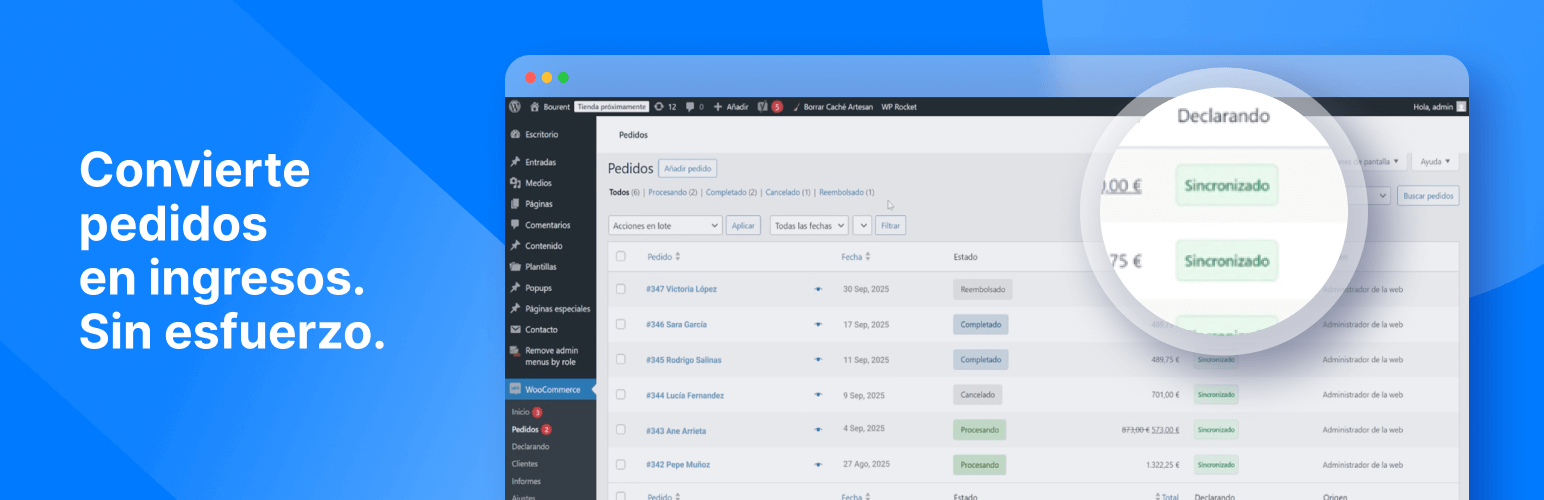1544x500 pixels.
Task: Sort by Fecha column header
Action: (855, 257)
